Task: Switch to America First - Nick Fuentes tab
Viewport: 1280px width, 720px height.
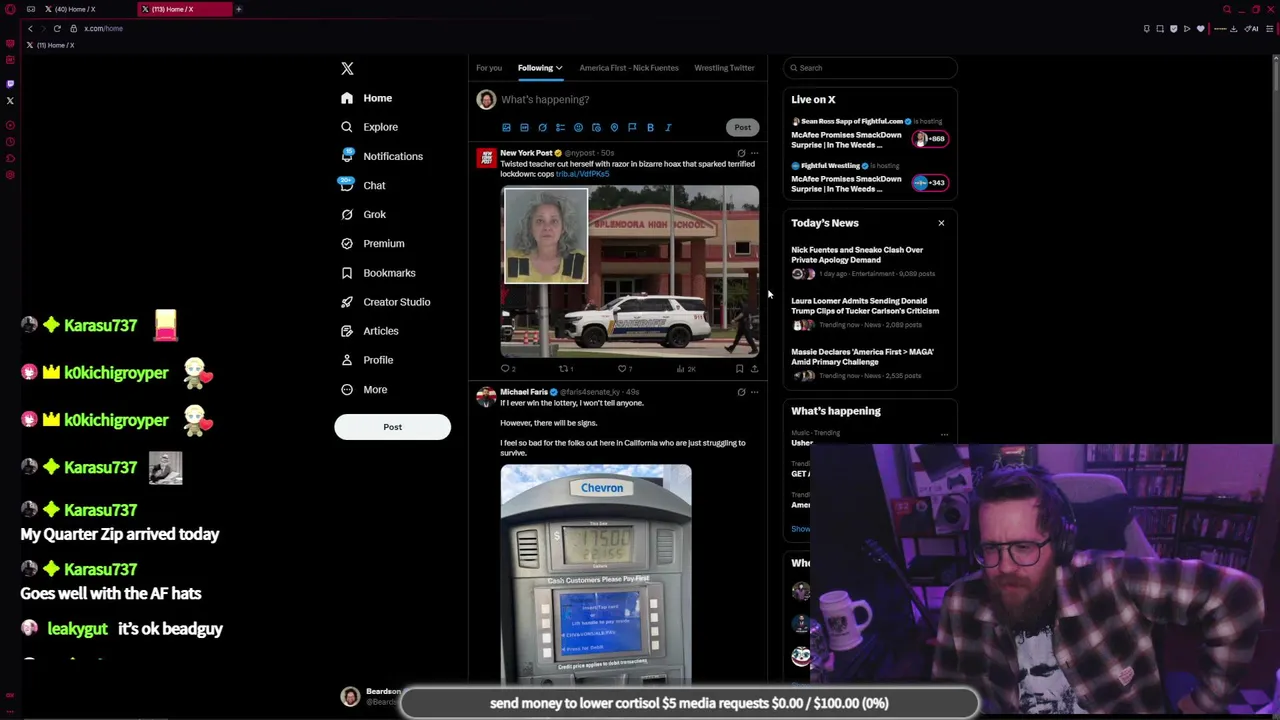Action: (x=629, y=68)
